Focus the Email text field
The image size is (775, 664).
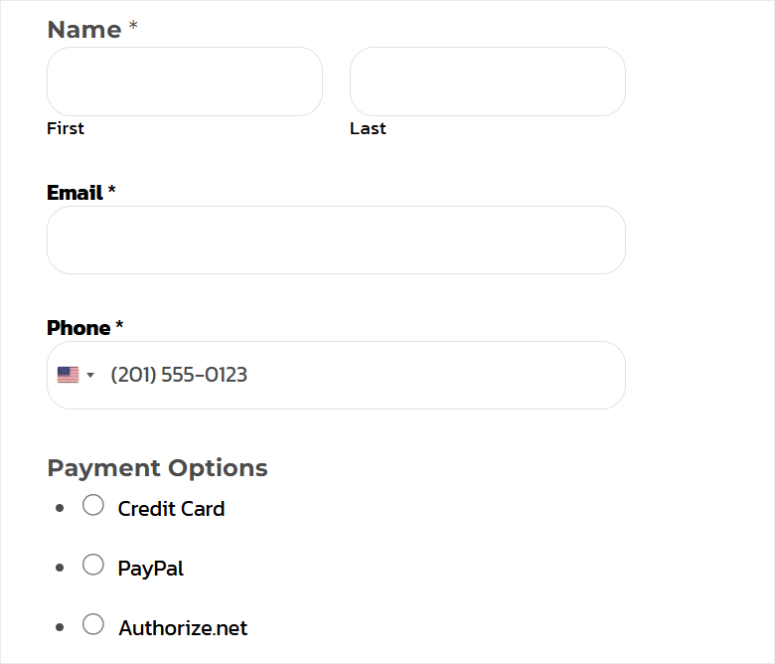(336, 240)
